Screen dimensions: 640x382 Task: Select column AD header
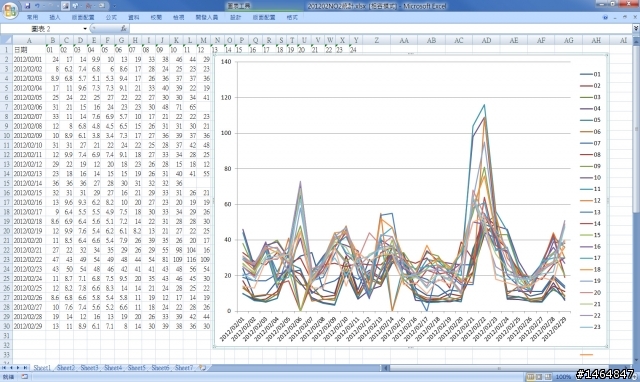click(486, 40)
